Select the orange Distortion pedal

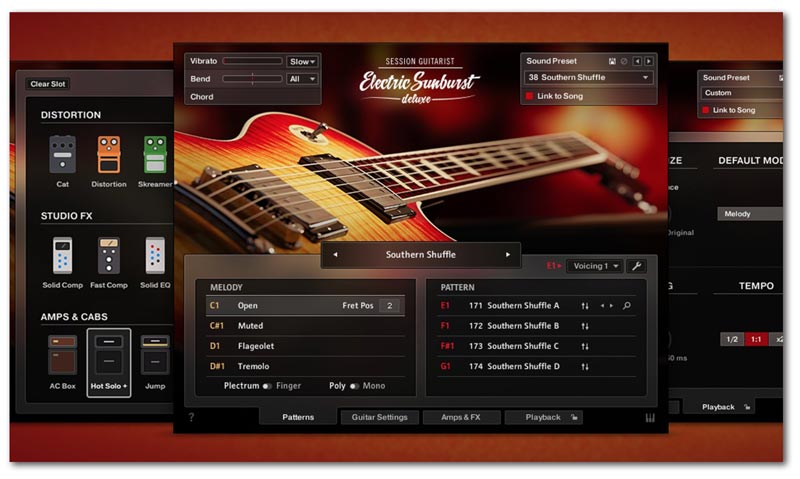[109, 155]
